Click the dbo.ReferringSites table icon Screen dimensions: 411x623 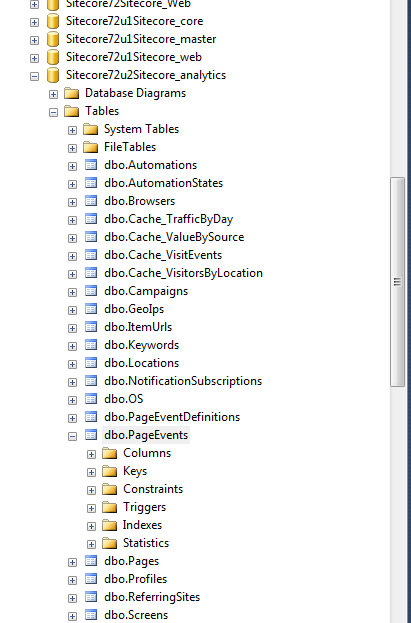(91, 597)
